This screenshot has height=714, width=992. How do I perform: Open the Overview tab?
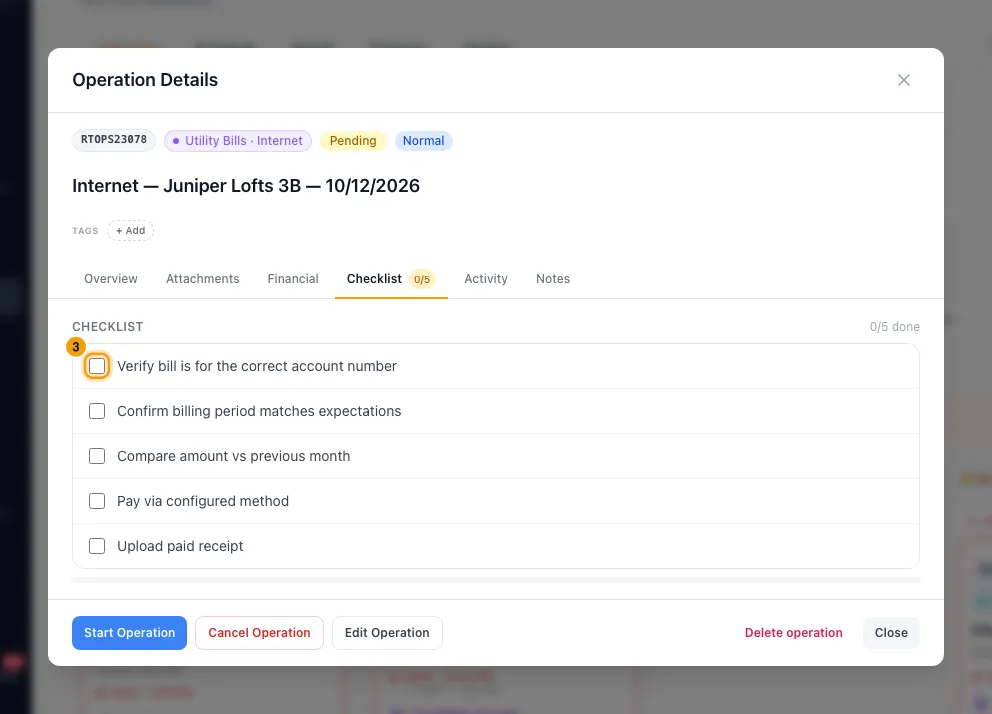[x=111, y=279]
